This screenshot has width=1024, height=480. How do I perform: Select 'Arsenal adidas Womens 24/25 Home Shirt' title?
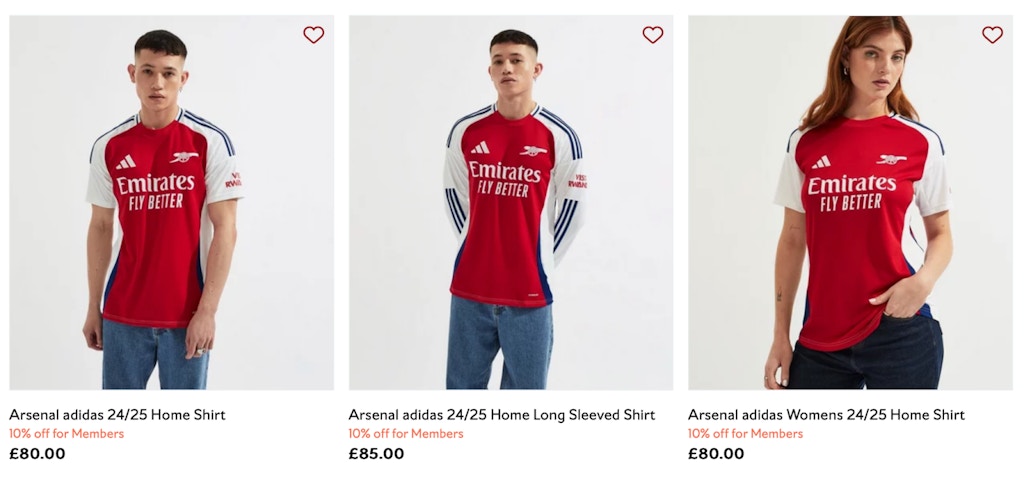click(826, 415)
